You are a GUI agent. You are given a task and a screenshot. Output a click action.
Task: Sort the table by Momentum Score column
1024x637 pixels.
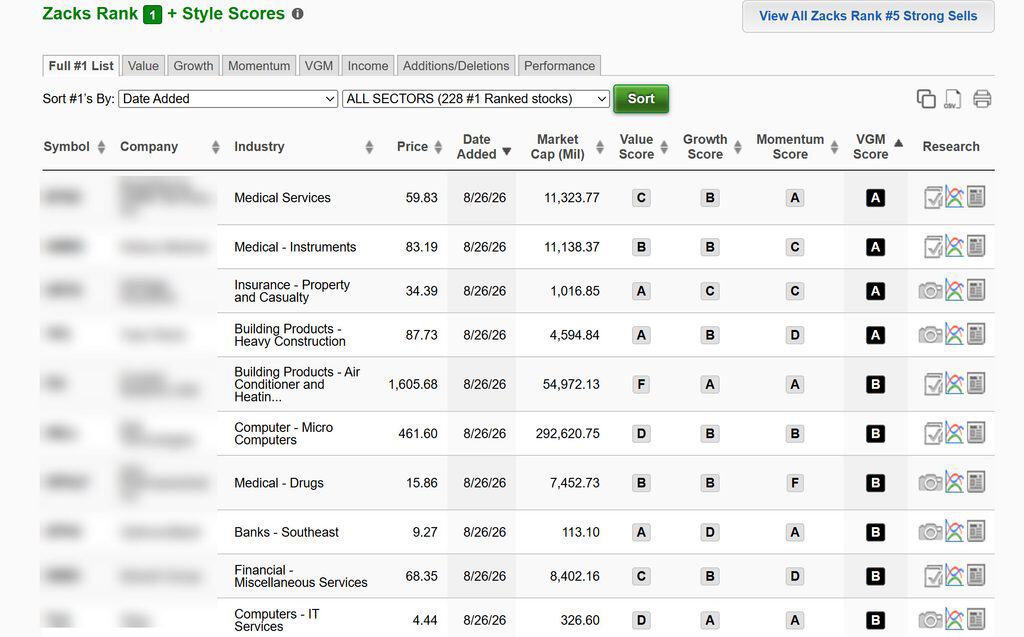tap(797, 146)
